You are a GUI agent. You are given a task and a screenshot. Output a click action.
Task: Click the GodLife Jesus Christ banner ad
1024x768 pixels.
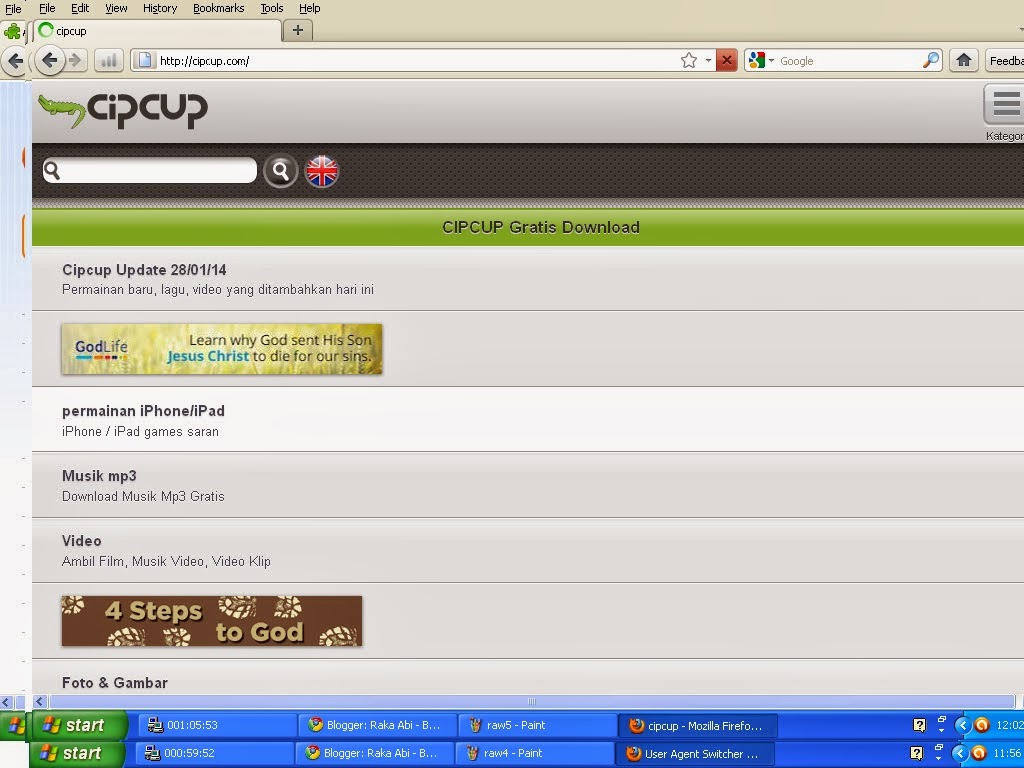(222, 349)
